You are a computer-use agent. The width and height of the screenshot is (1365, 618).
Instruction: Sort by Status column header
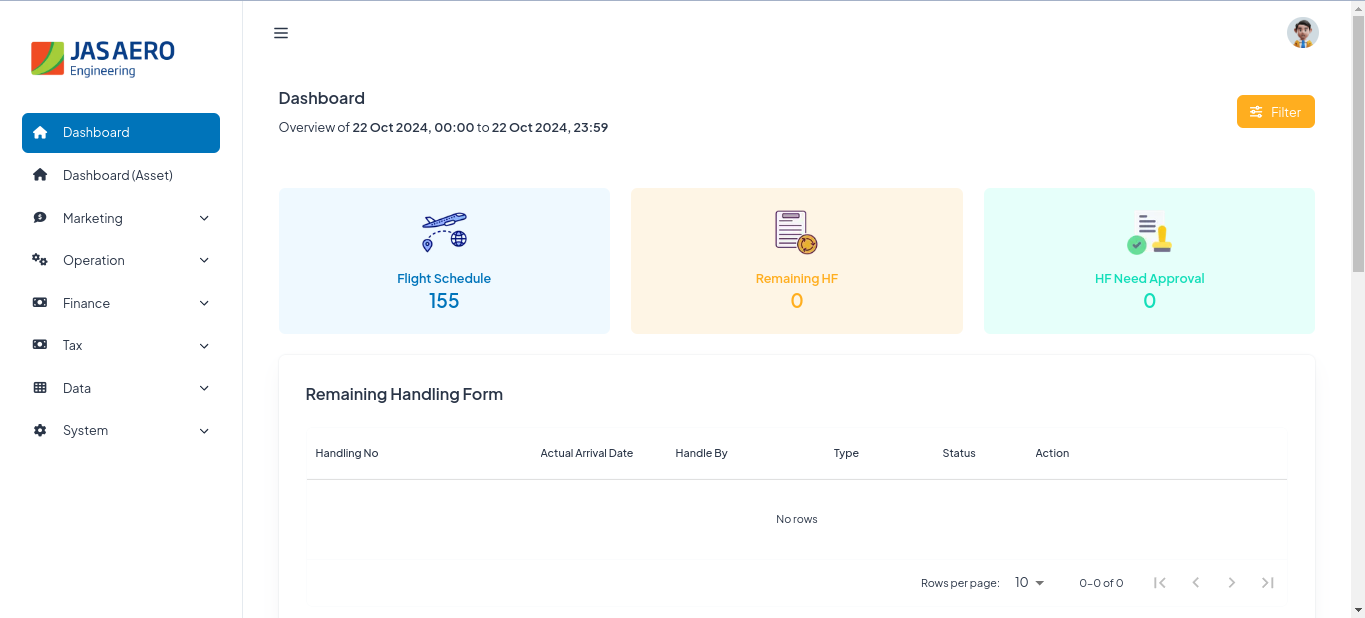click(x=959, y=453)
